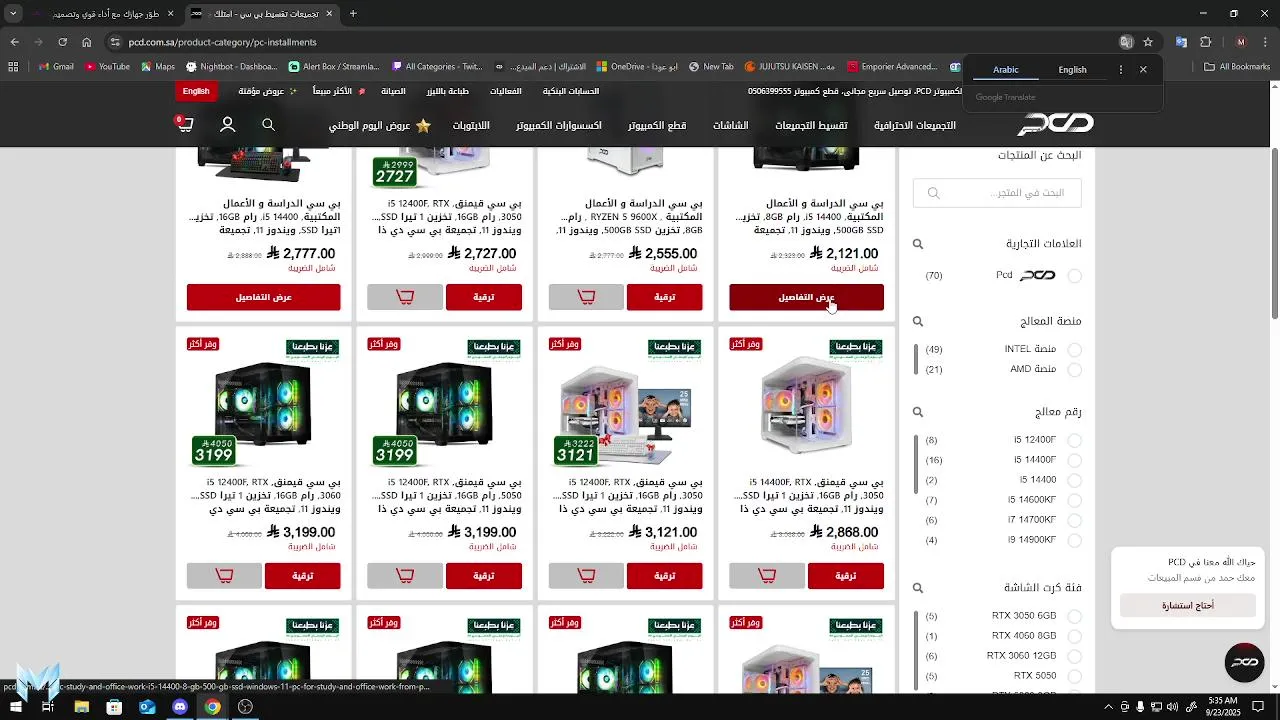1280x720 pixels.
Task: Click search icon beside فئة كرت الشاشة filter
Action: coord(918,588)
